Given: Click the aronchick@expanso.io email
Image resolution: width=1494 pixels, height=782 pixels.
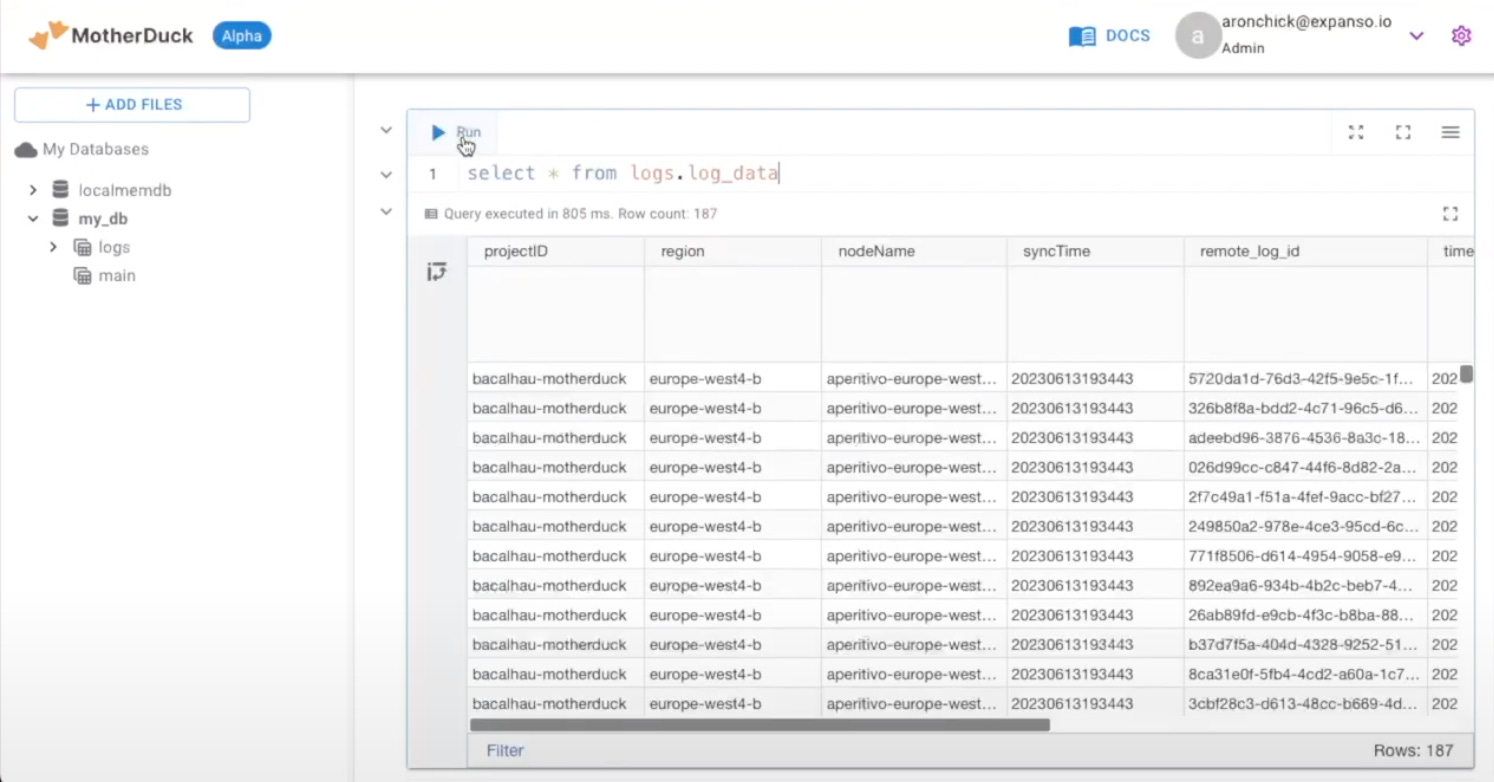Looking at the screenshot, I should 1306,22.
